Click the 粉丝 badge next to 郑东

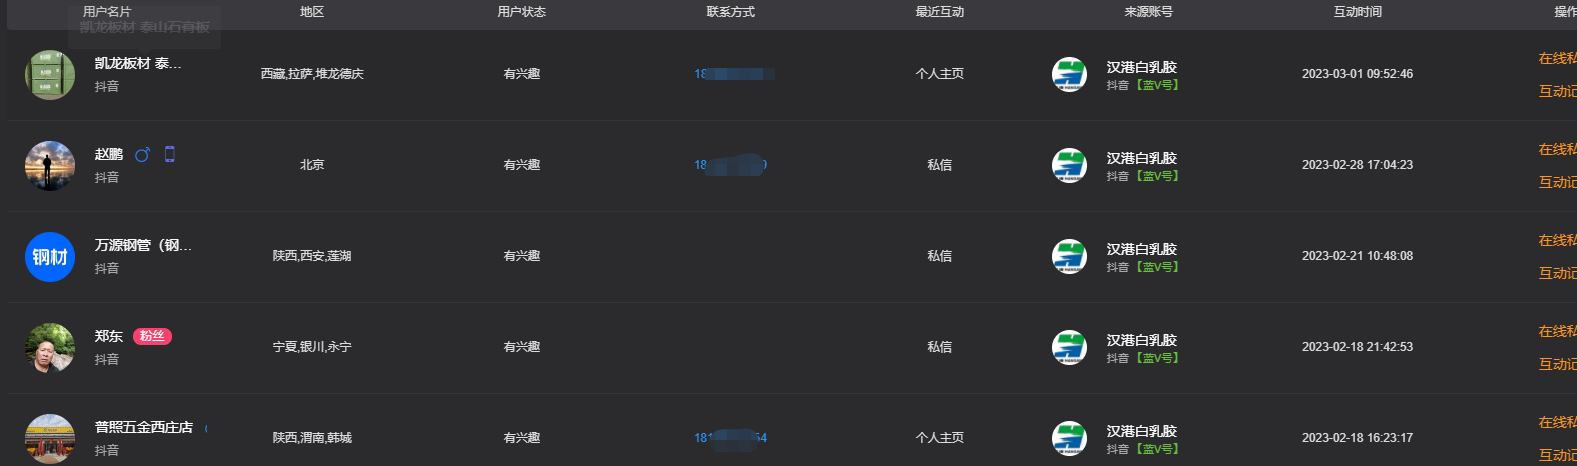point(152,336)
